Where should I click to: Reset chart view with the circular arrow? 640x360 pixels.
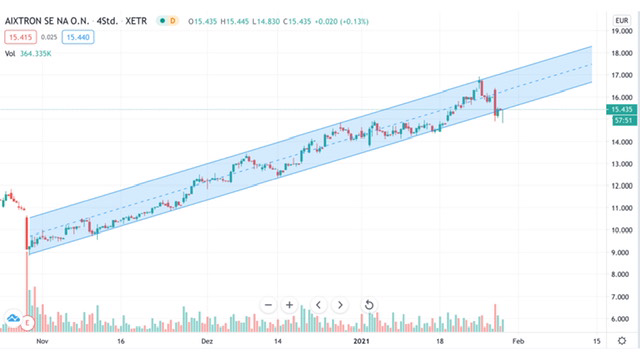point(369,305)
